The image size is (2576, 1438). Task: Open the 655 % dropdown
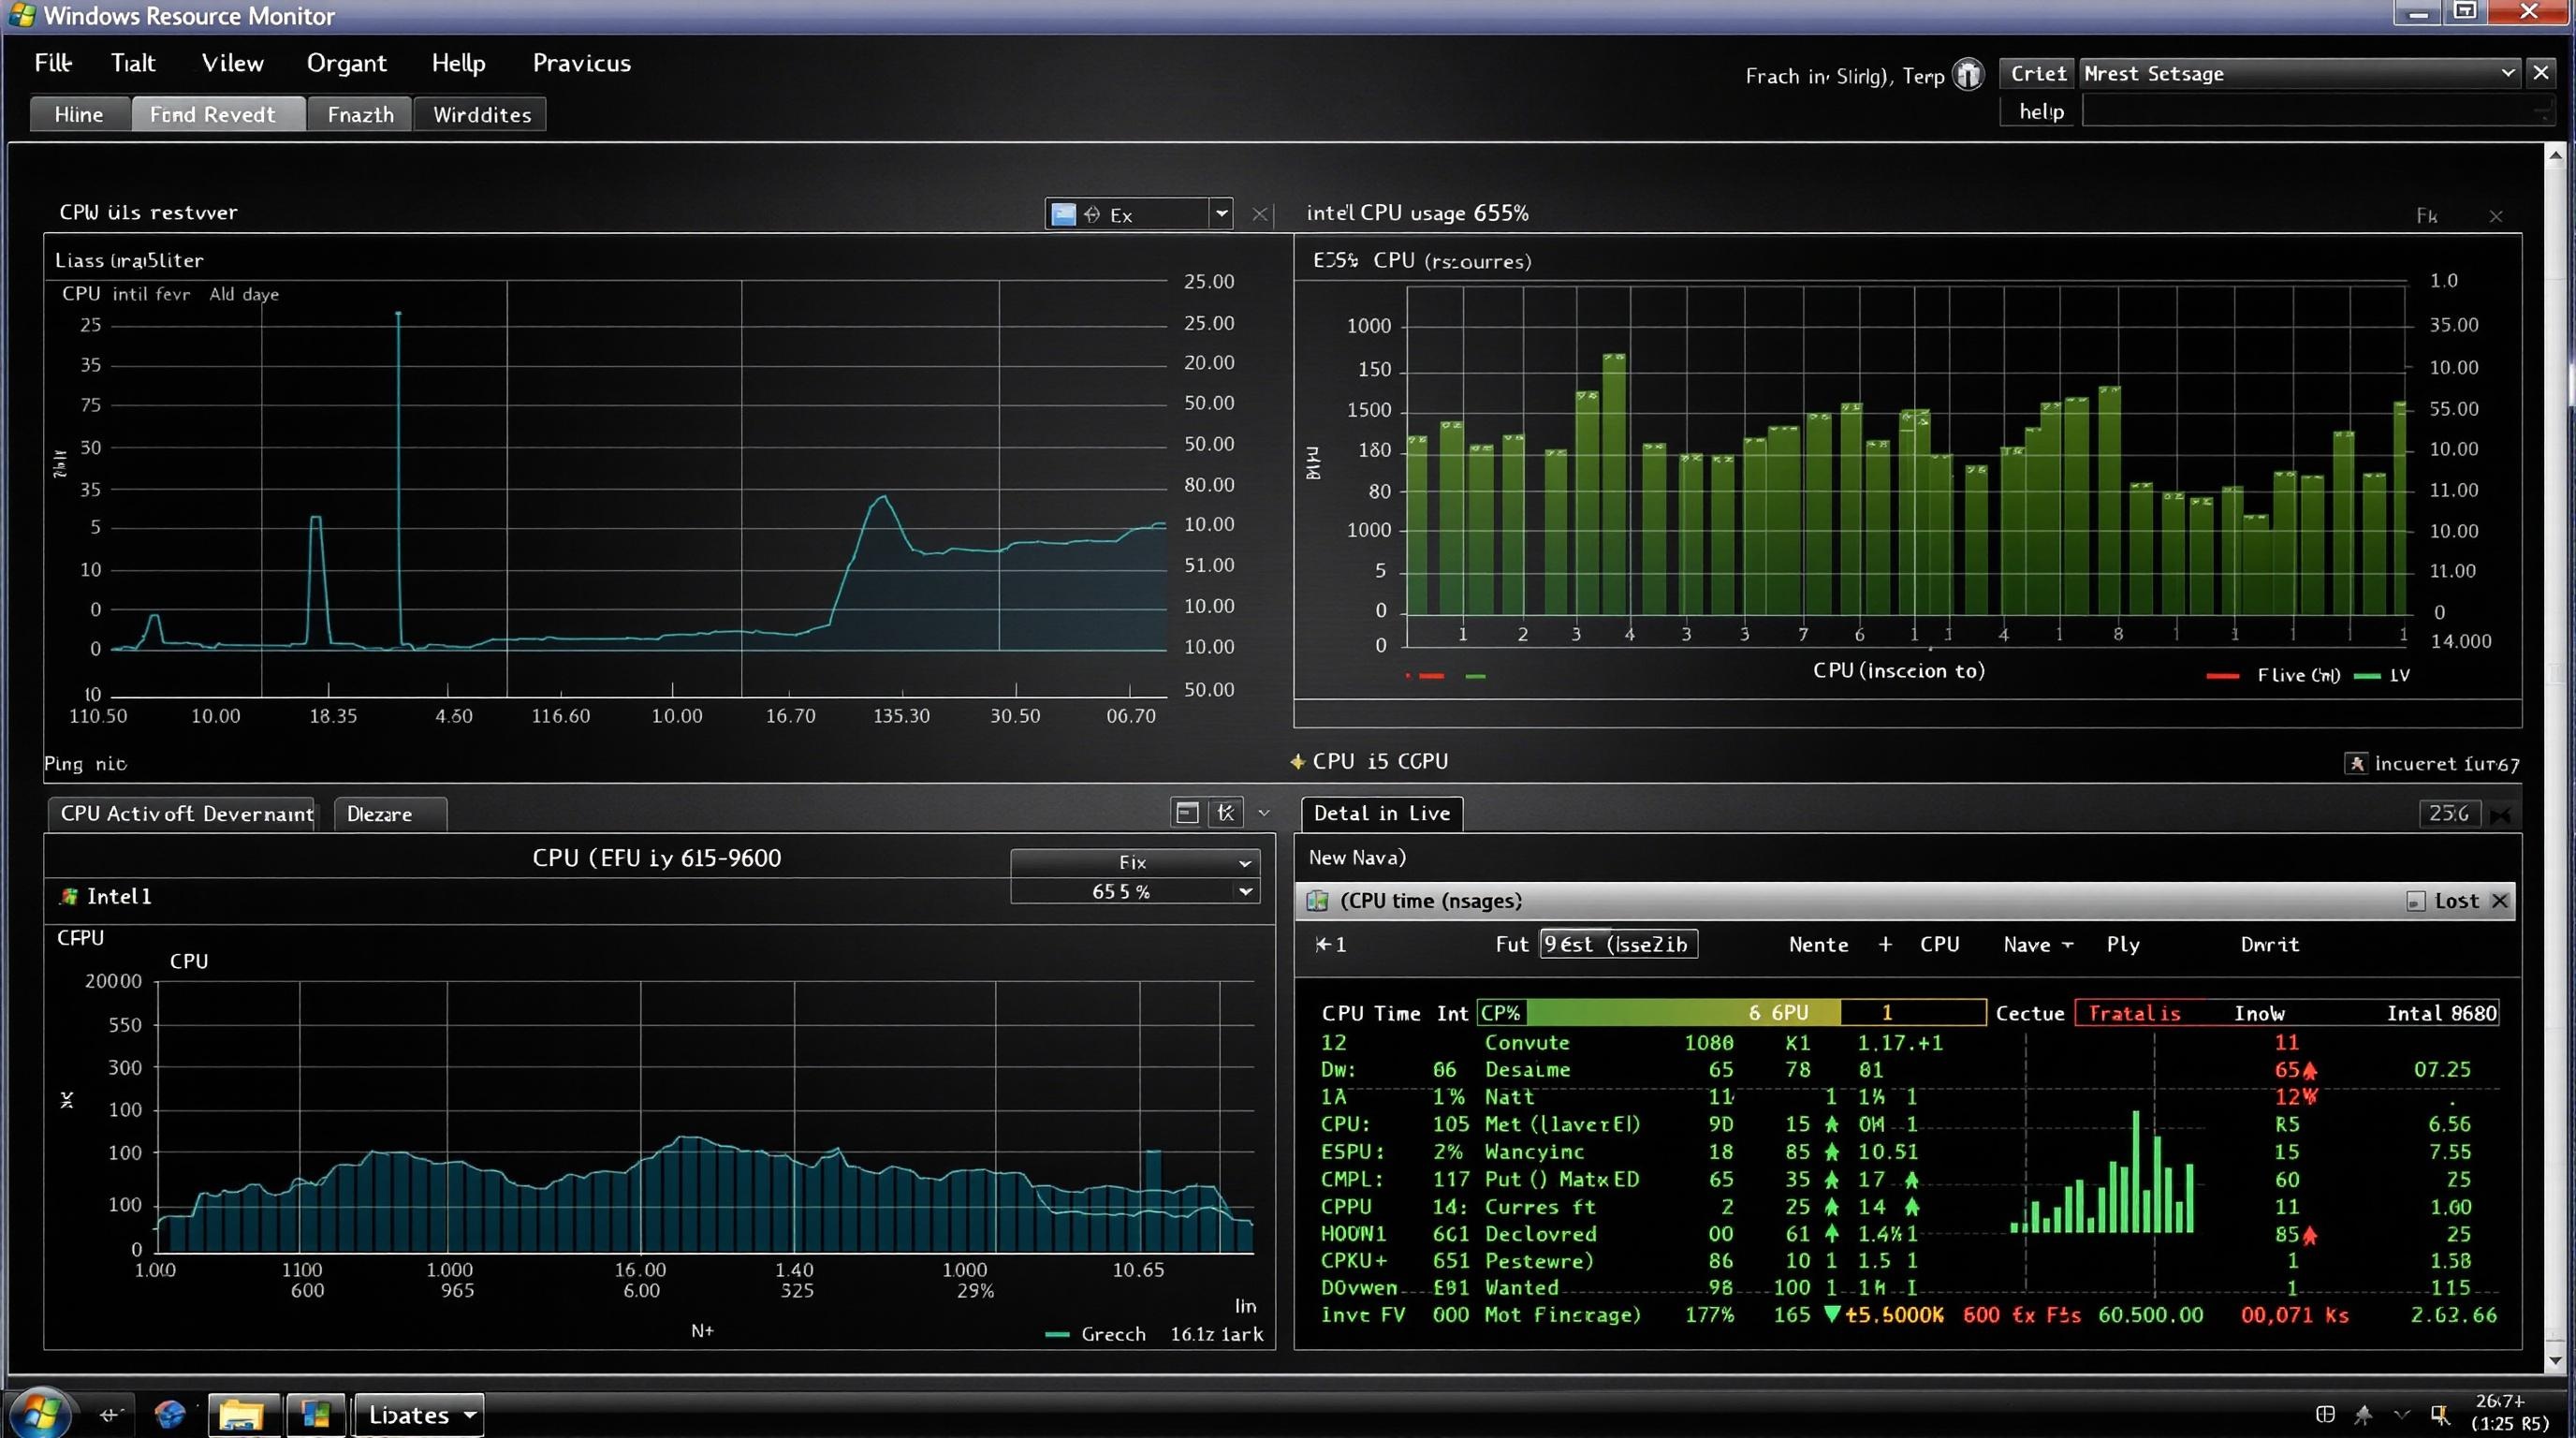[1135, 891]
